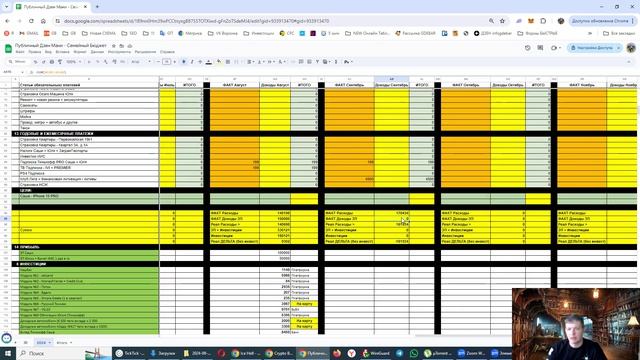Click the Borders toolbar icon
The width and height of the screenshot is (640, 360).
pyautogui.click(x=228, y=62)
